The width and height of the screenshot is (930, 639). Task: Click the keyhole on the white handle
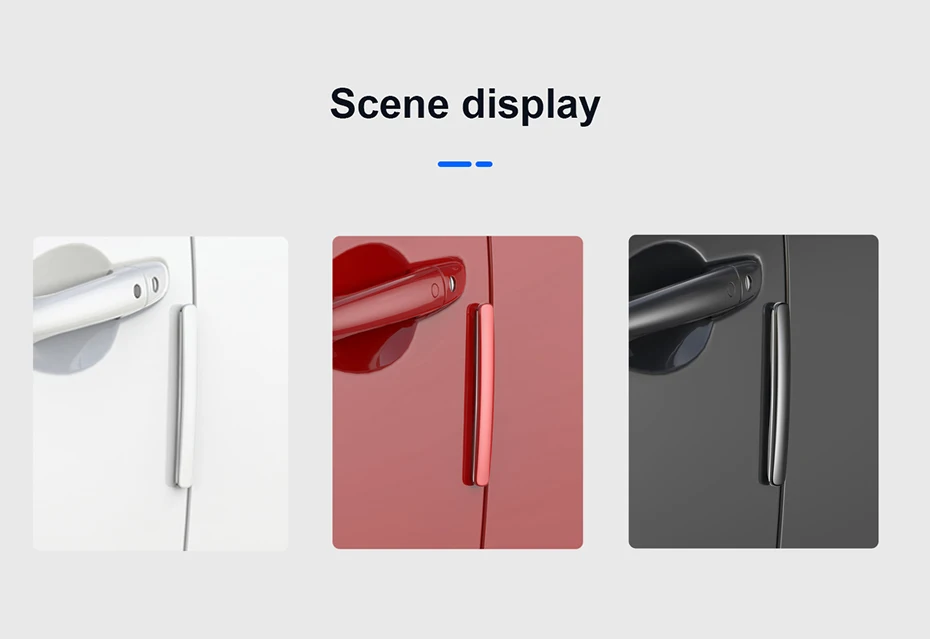(x=155, y=284)
